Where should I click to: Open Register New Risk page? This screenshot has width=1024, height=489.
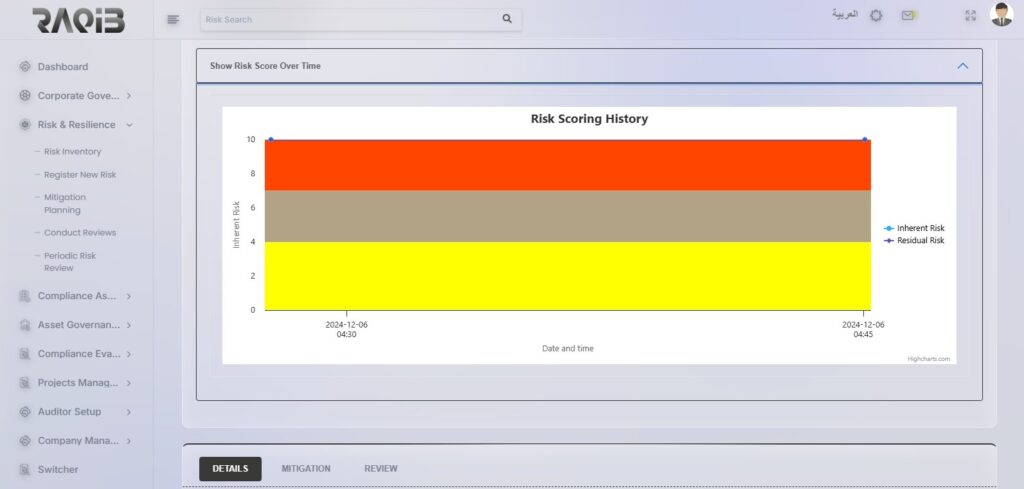coord(80,175)
